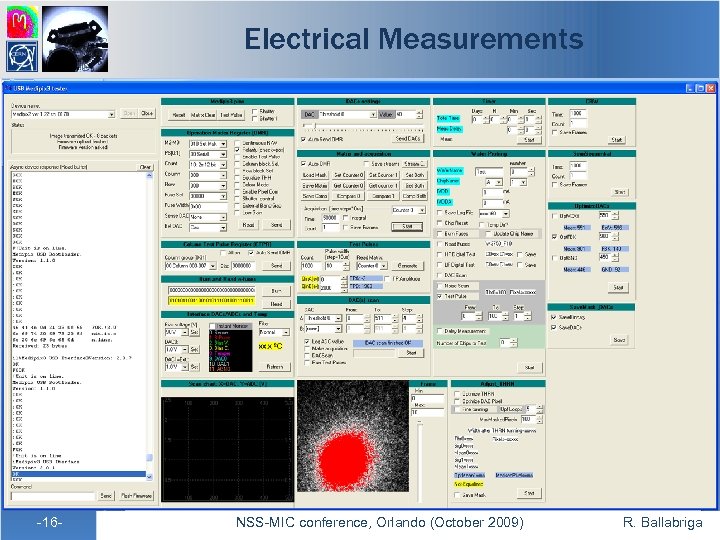Viewport: 720px width, 540px height.
Task: Clear the async device response log
Action: (x=145, y=167)
